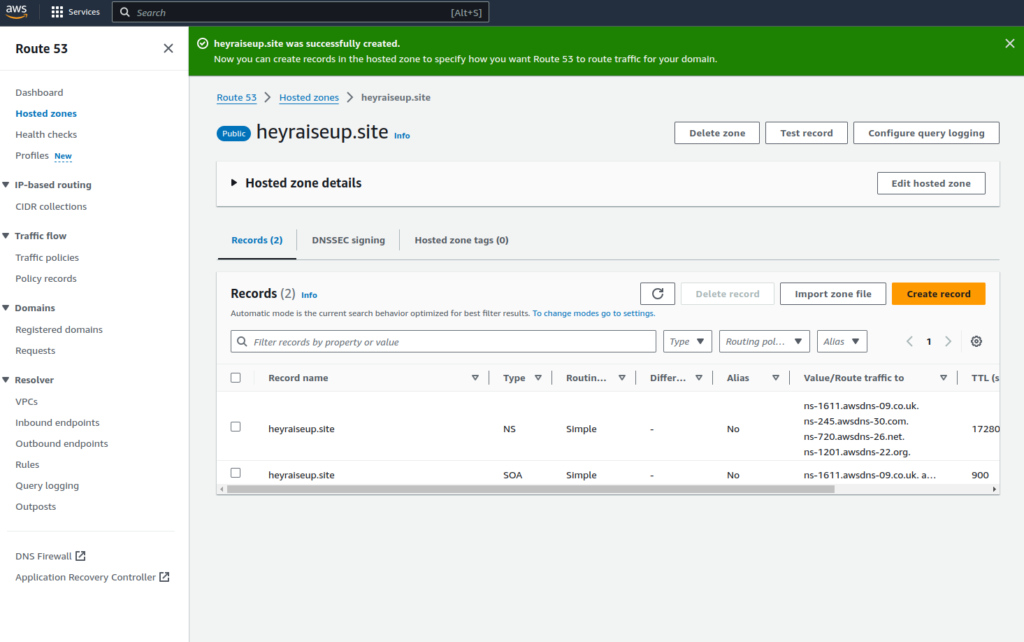Go to previous records page arrow

pyautogui.click(x=909, y=342)
